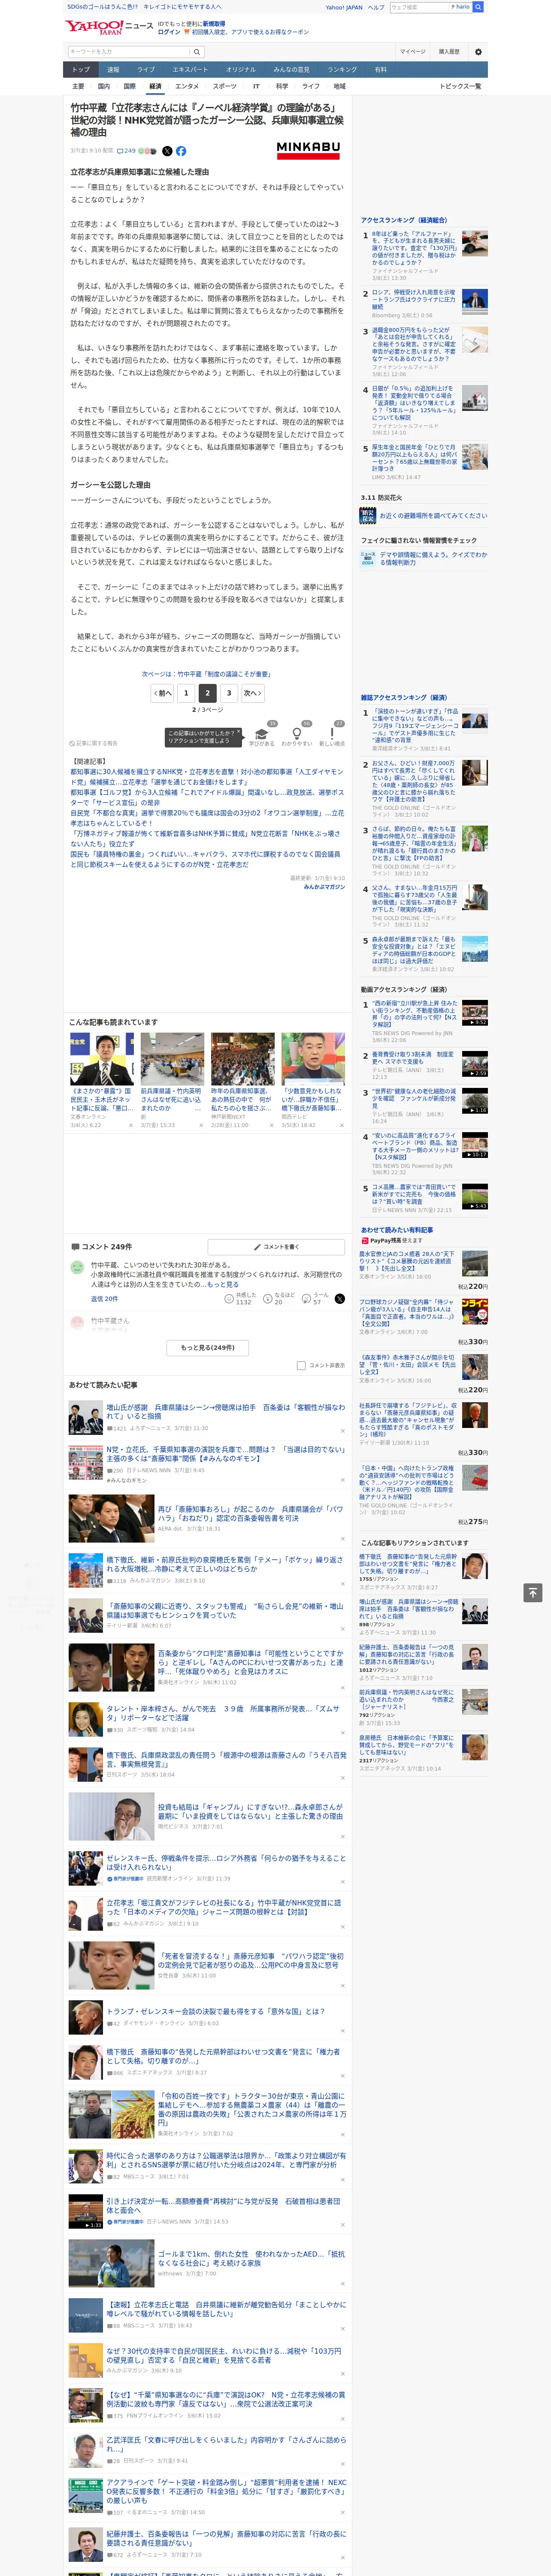The image size is (551, 2576).
Task: Go to next page 次へ button
Action: (x=253, y=693)
